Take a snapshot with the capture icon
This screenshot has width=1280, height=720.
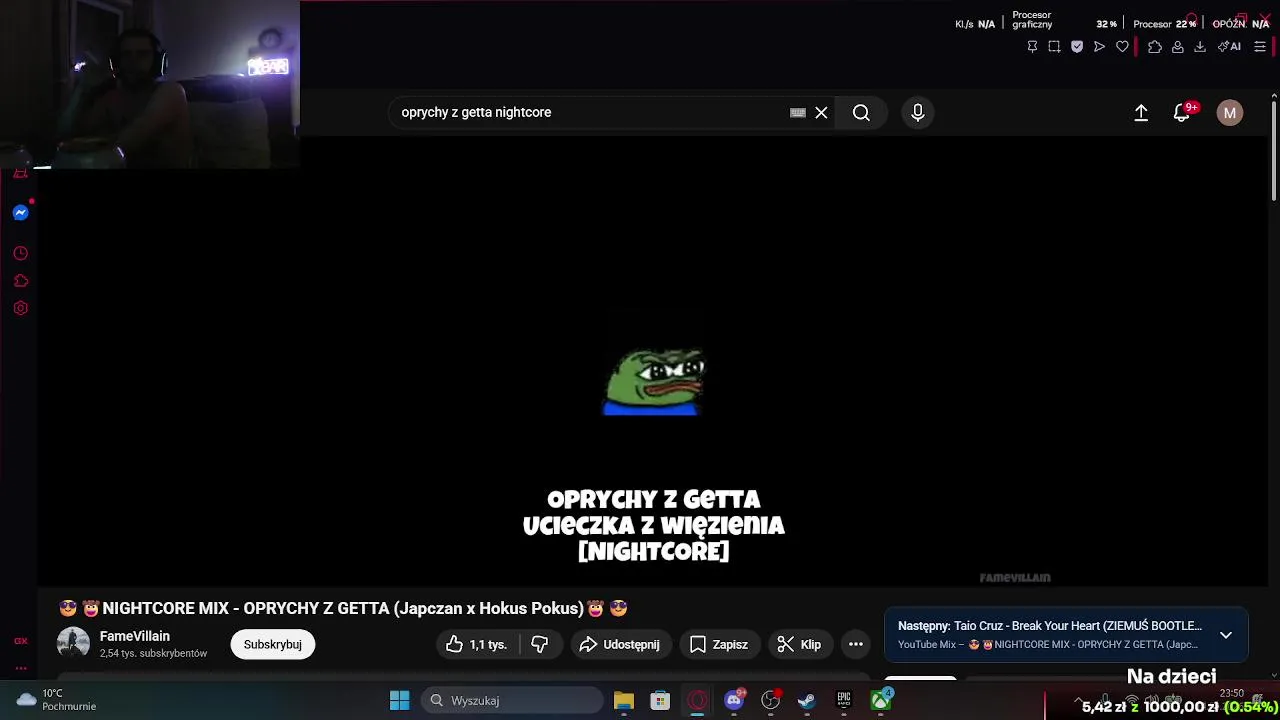click(x=1054, y=46)
